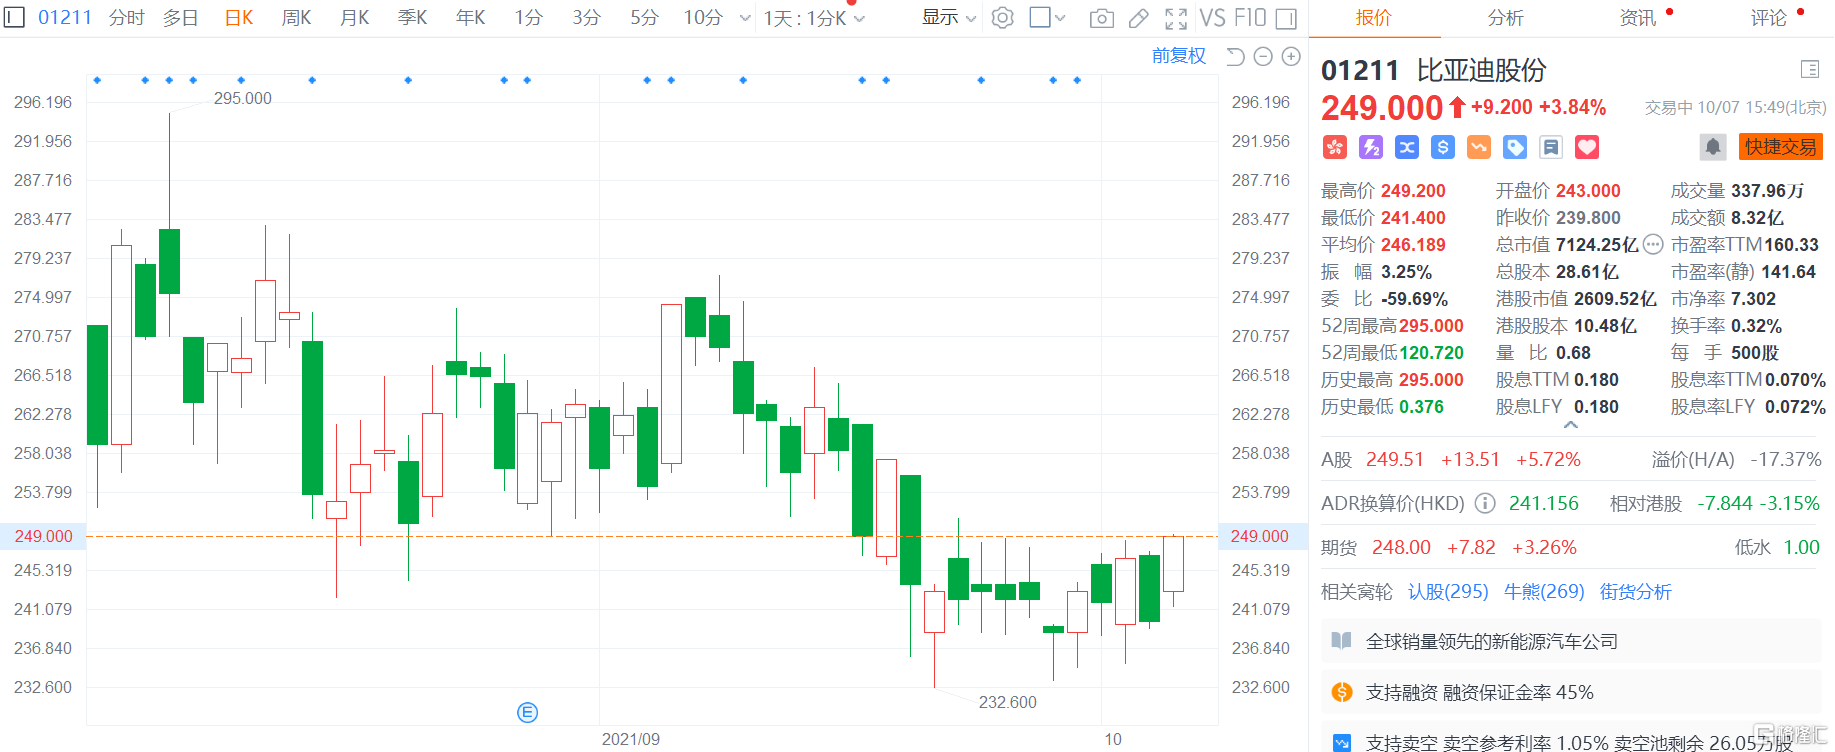This screenshot has width=1835, height=752.
Task: Click the margin financing dollar coin icon
Action: tap(1342, 692)
